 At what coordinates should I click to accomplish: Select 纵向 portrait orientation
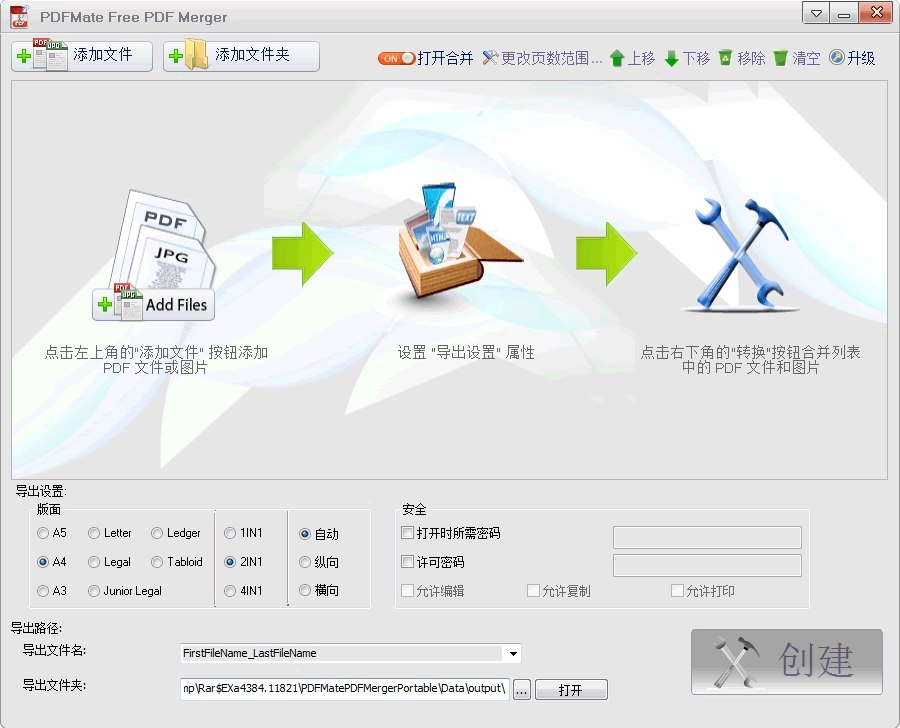[305, 562]
